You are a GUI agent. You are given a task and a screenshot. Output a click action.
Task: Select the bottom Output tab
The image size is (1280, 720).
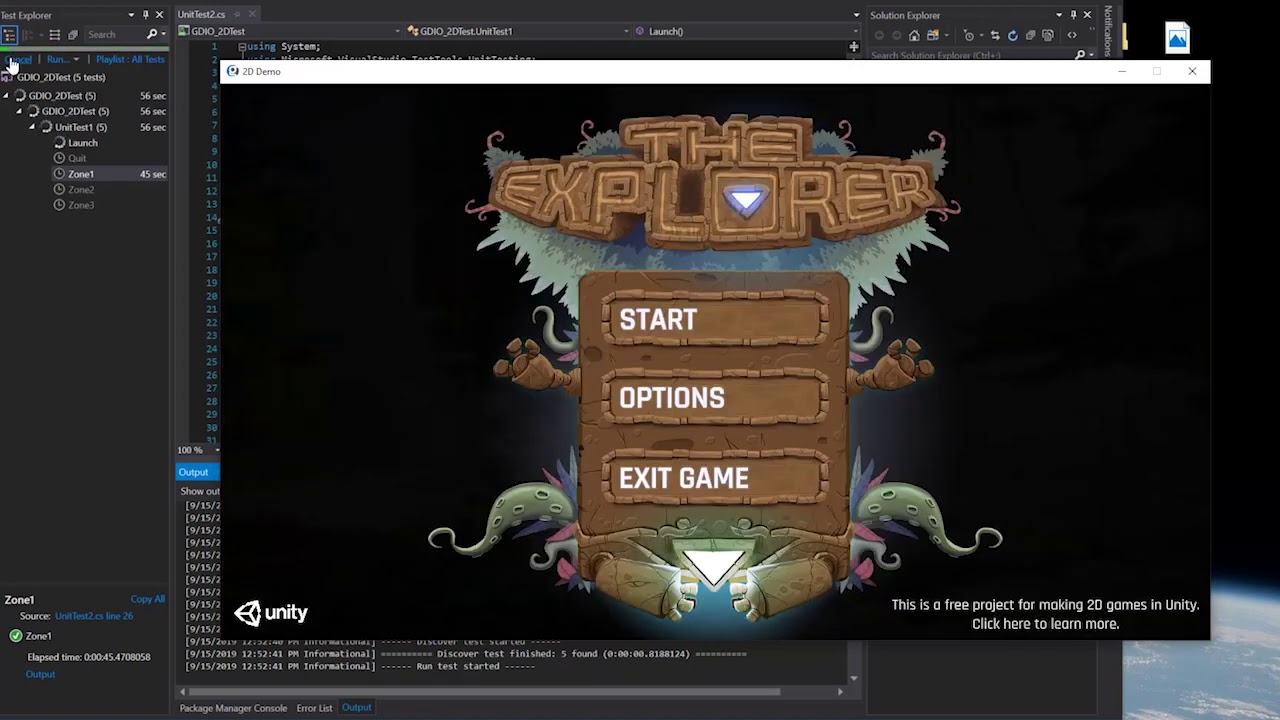pos(357,708)
